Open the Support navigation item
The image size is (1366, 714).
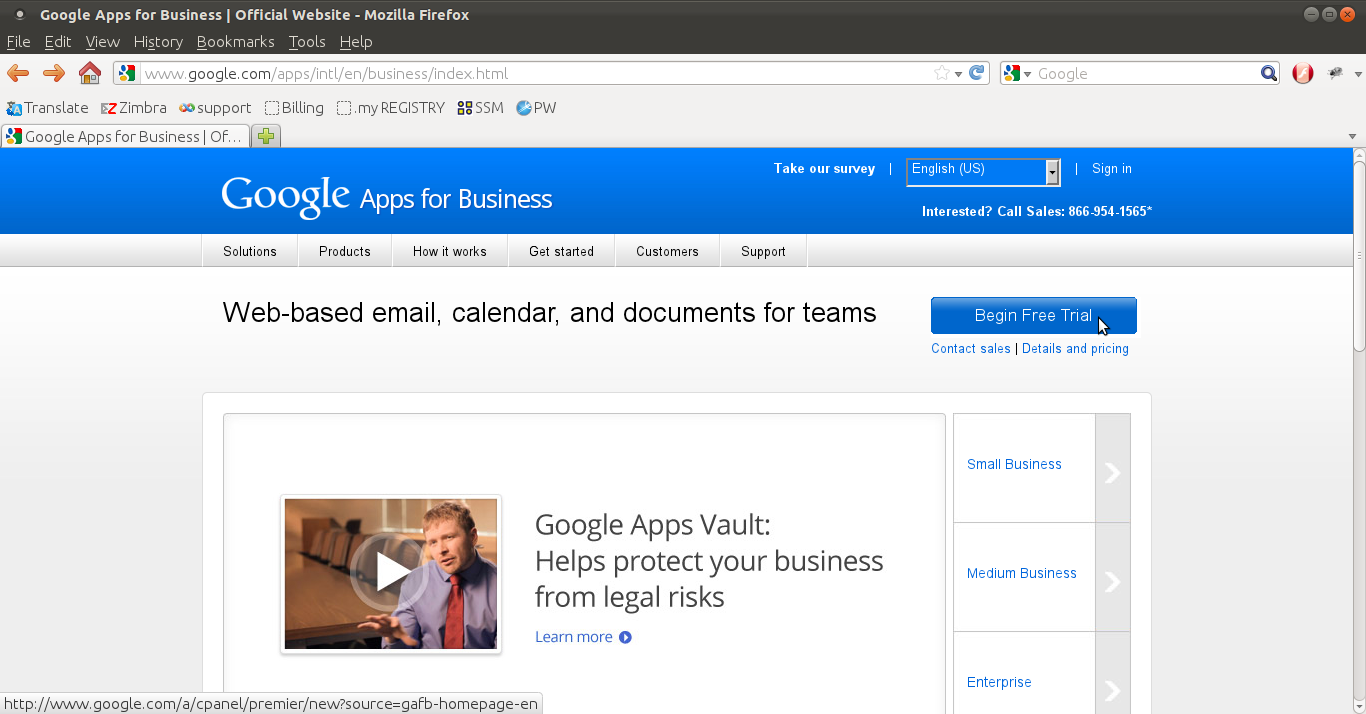[763, 251]
